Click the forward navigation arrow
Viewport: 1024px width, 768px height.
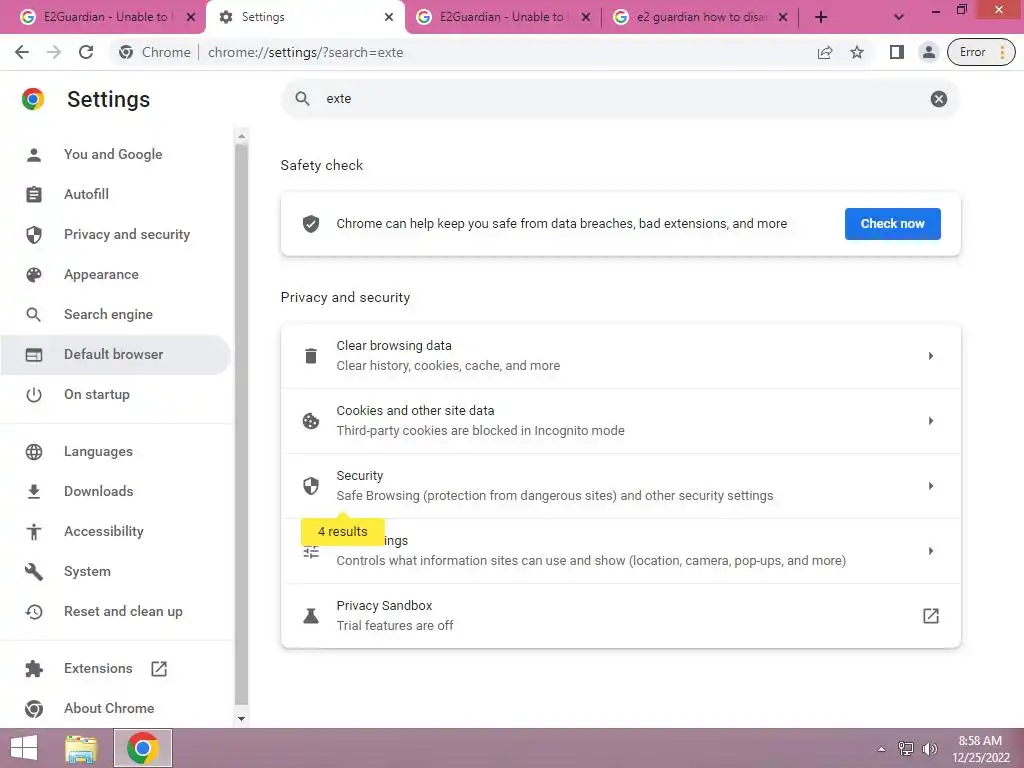click(x=54, y=52)
